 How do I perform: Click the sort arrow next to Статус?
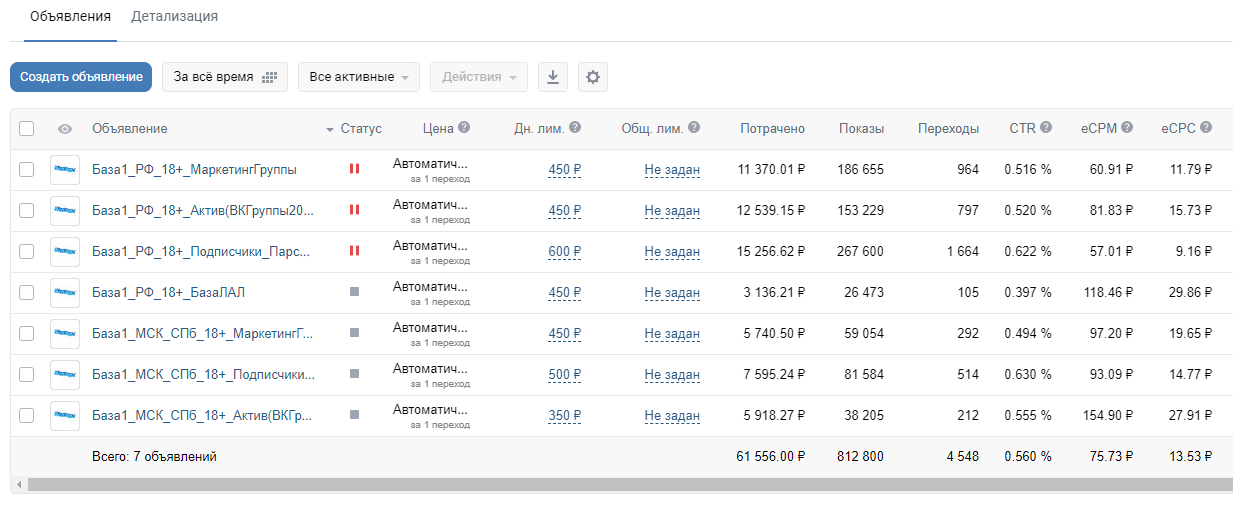pyautogui.click(x=330, y=130)
